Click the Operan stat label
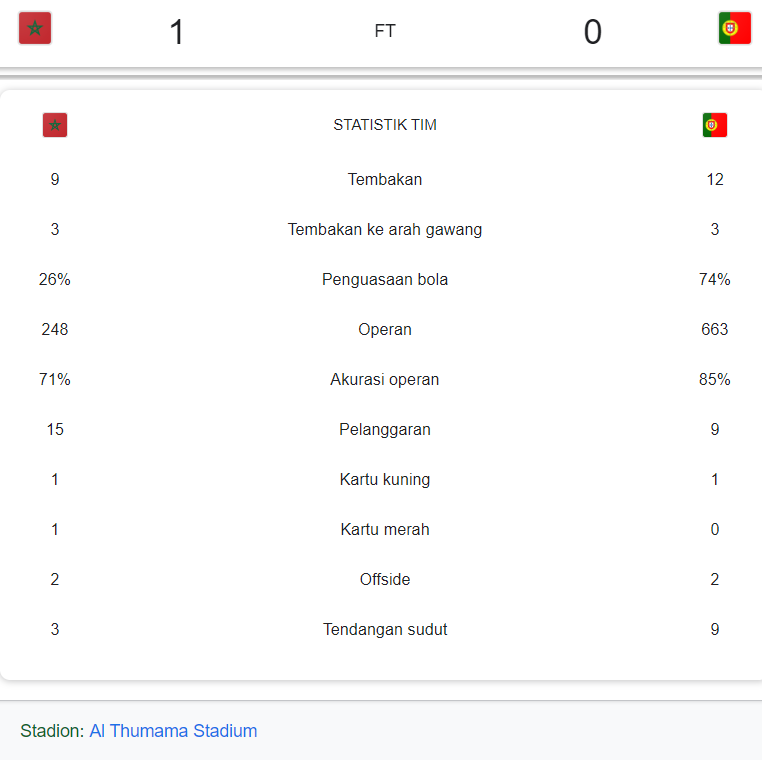 (x=385, y=329)
